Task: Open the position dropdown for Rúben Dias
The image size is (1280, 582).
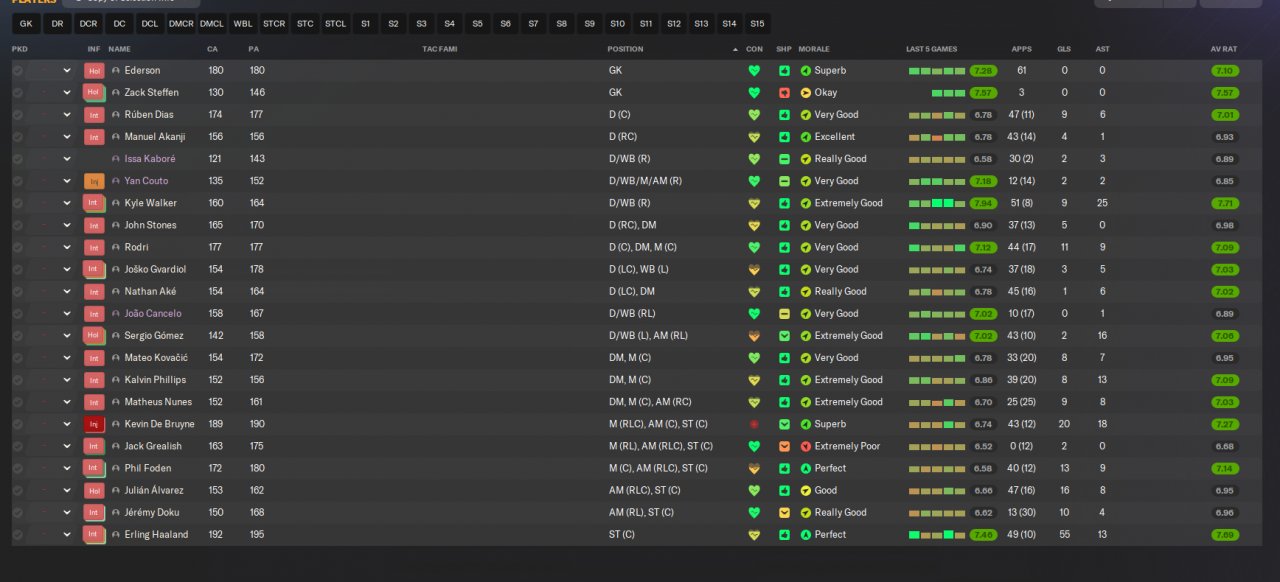Action: click(67, 115)
